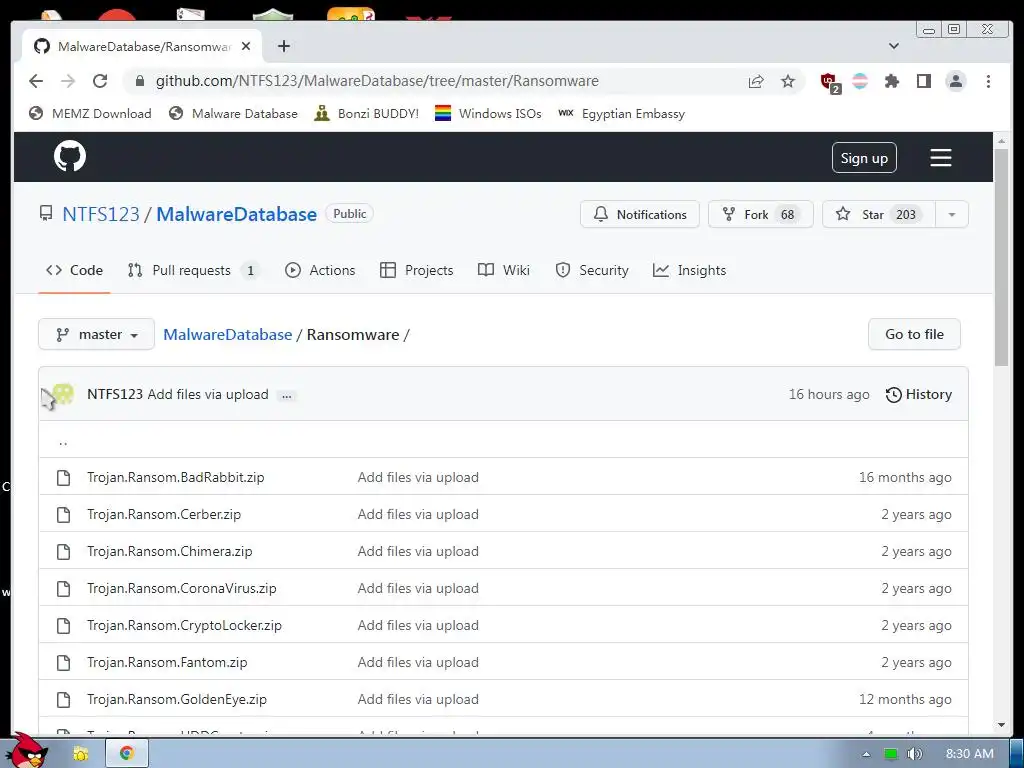This screenshot has height=768, width=1024.
Task: Click the volume speaker tray icon
Action: pos(914,754)
